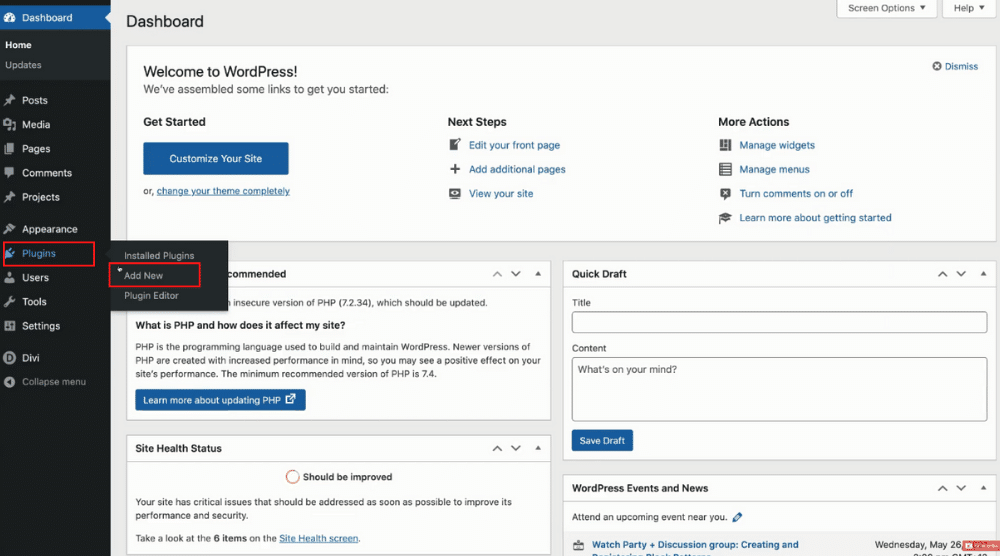Viewport: 1000px width, 556px height.
Task: Click the Divi circle icon
Action: (10, 358)
